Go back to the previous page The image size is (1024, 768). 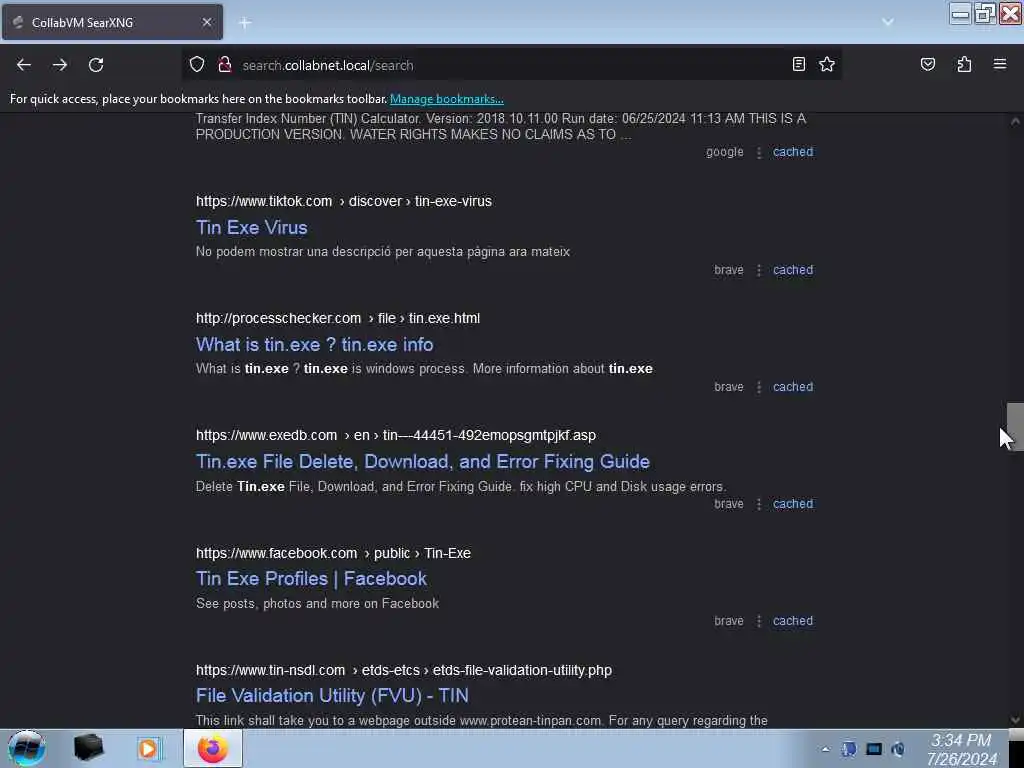click(x=24, y=65)
